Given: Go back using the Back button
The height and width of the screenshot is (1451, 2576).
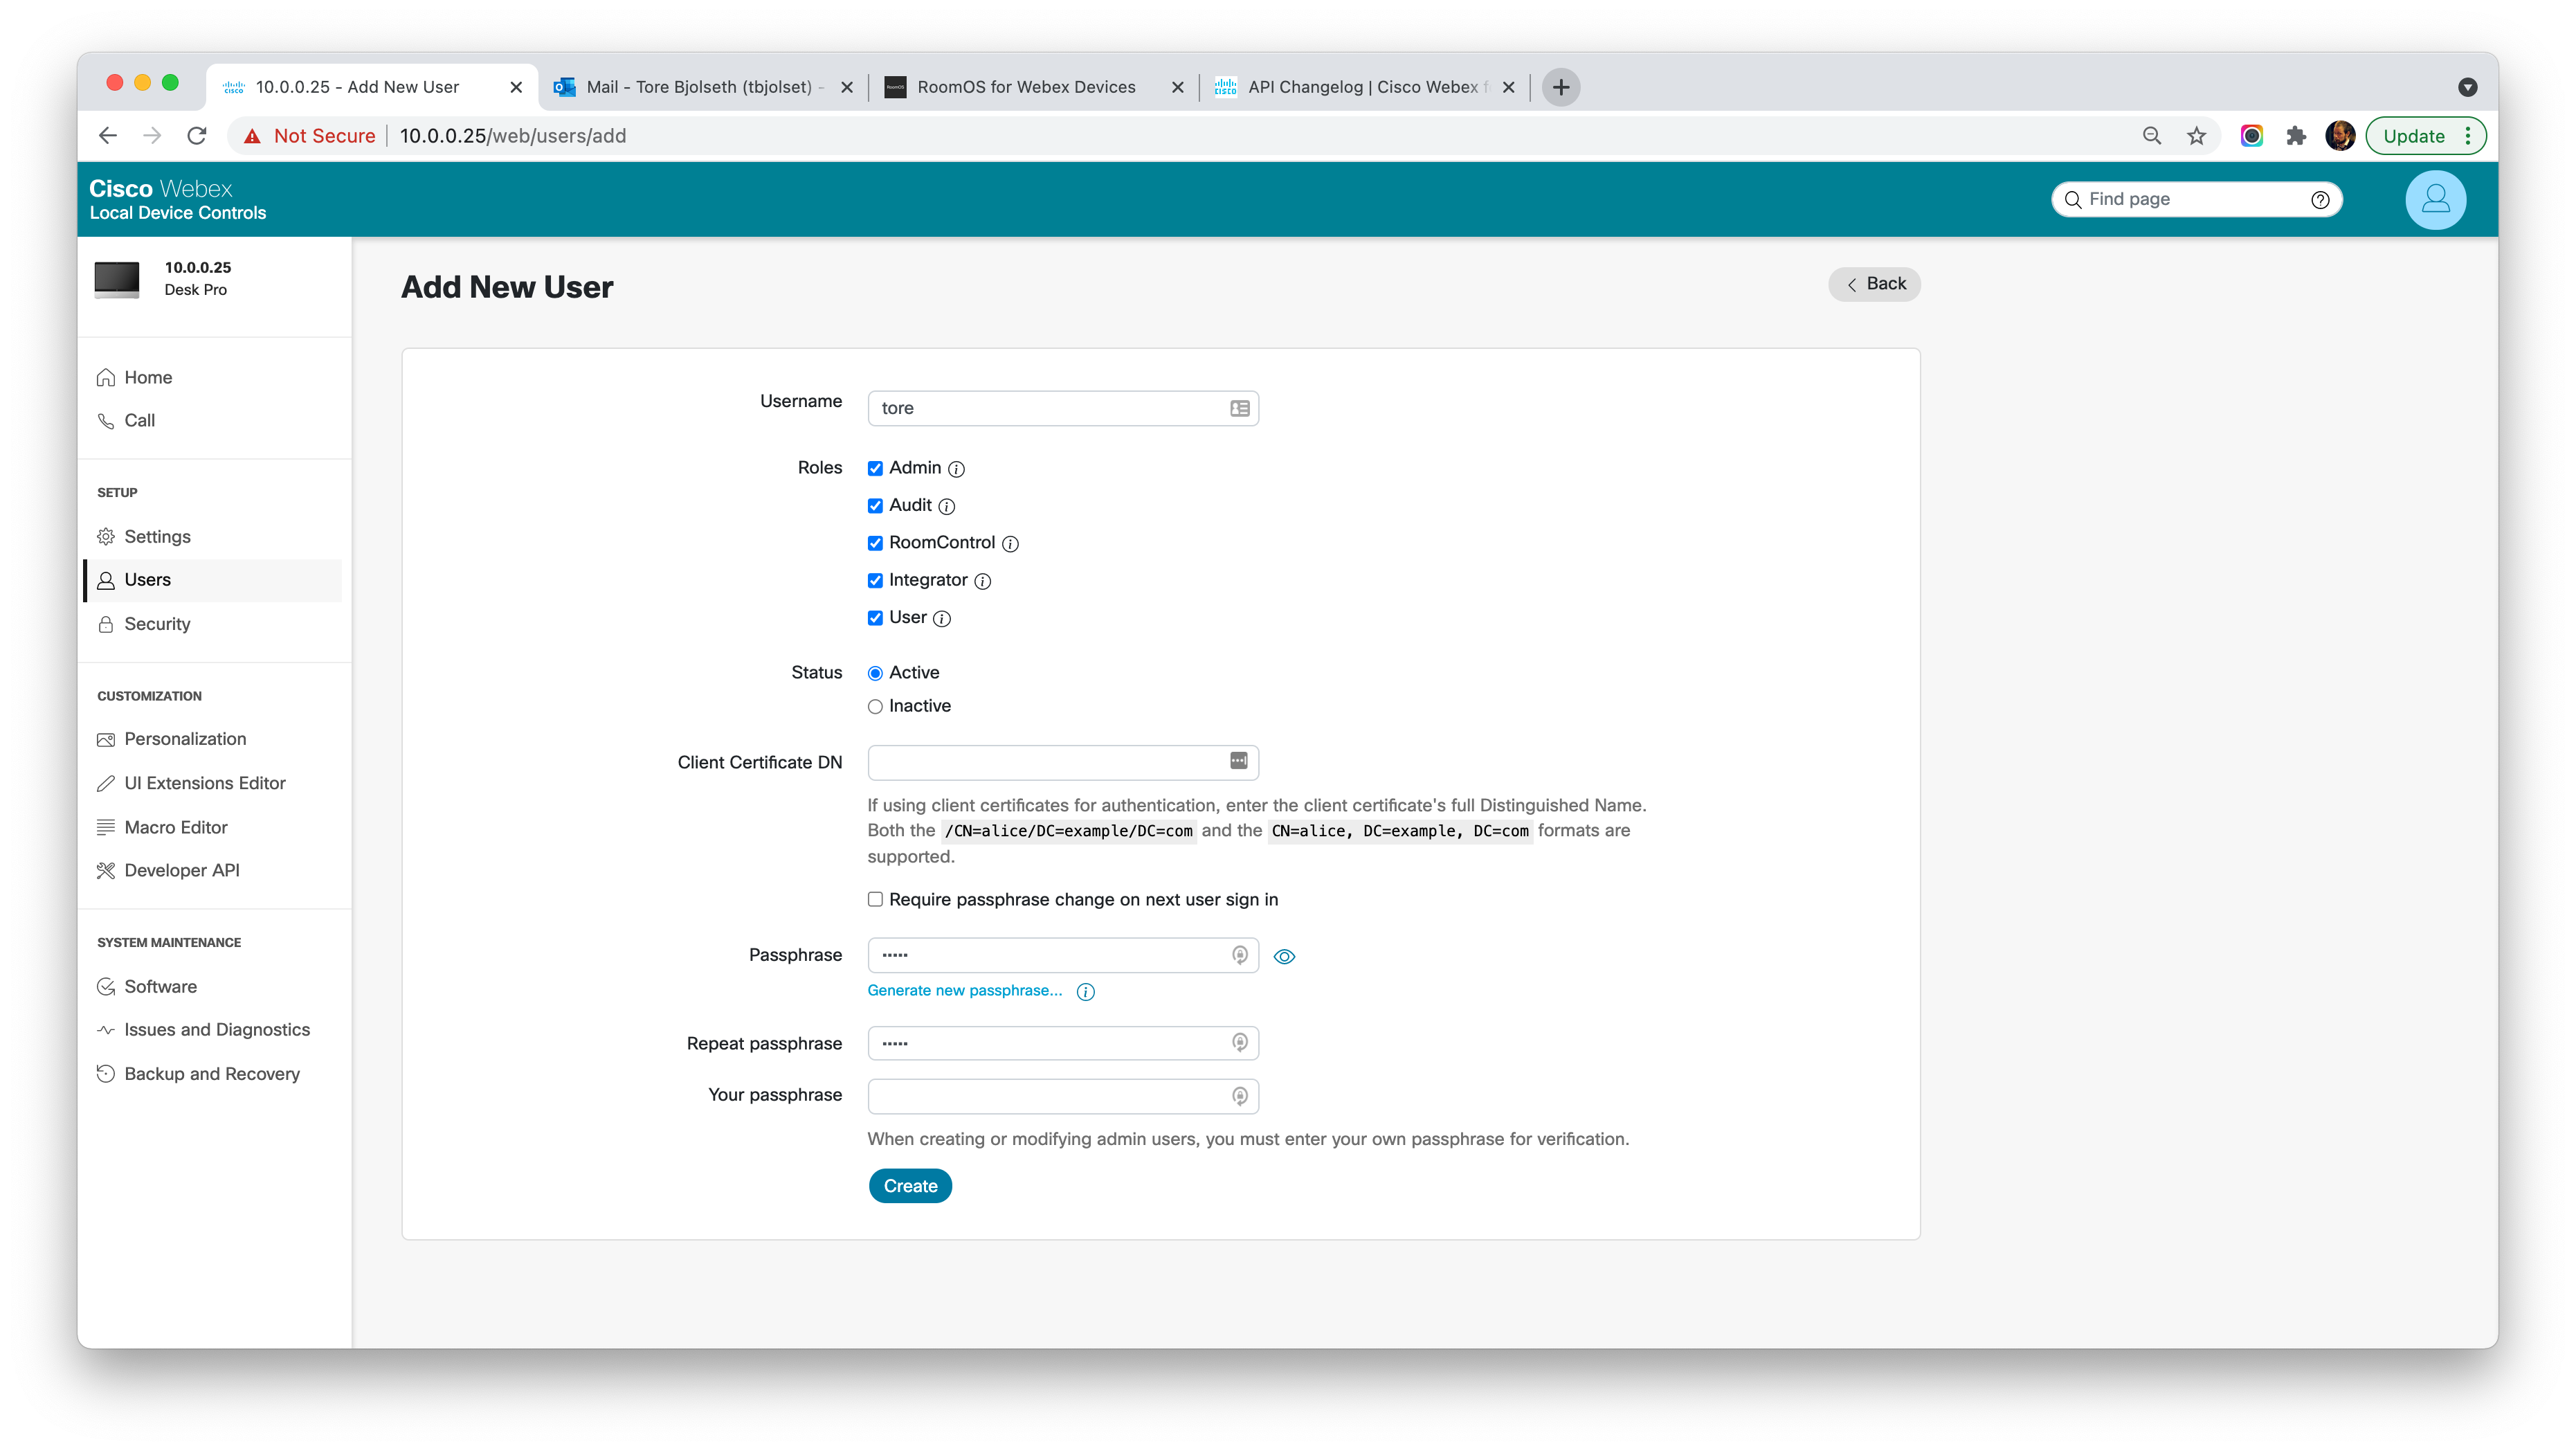Looking at the screenshot, I should 1874,284.
